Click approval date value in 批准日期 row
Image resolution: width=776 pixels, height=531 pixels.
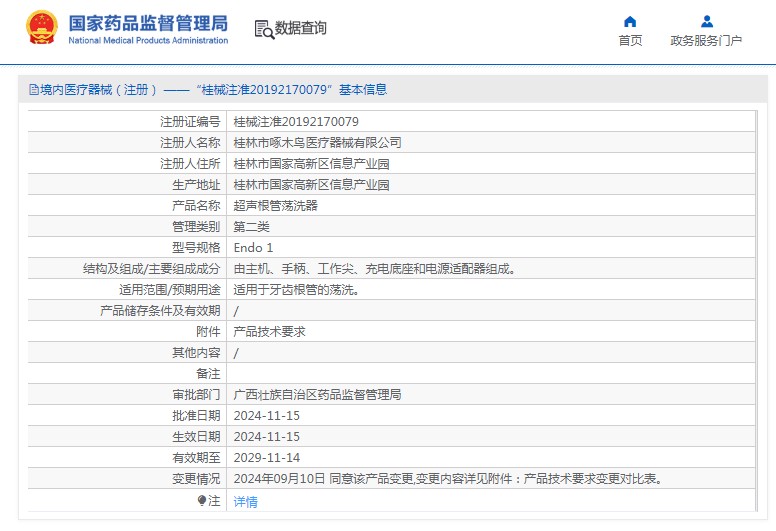(x=267, y=416)
